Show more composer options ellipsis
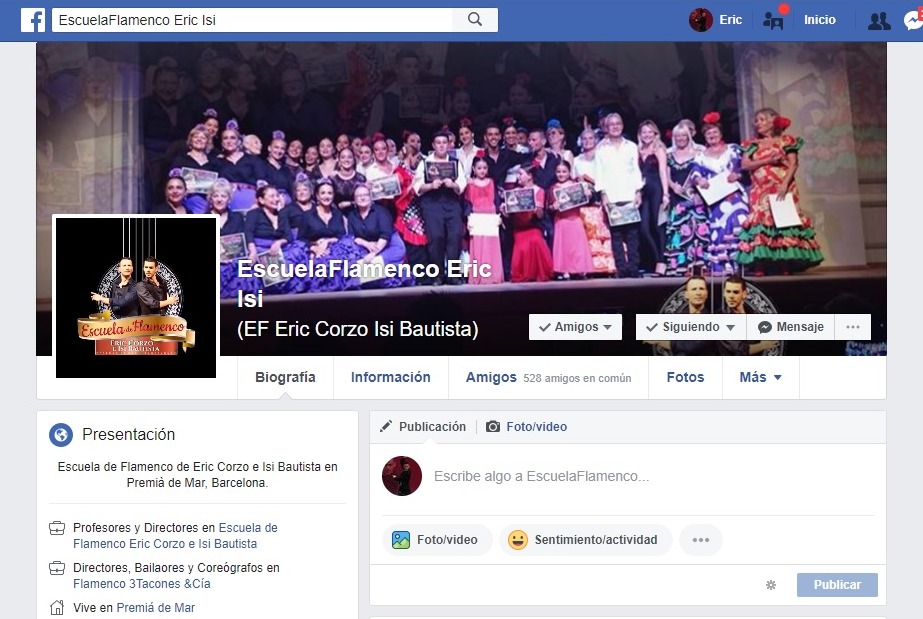This screenshot has height=619, width=923. (x=700, y=540)
